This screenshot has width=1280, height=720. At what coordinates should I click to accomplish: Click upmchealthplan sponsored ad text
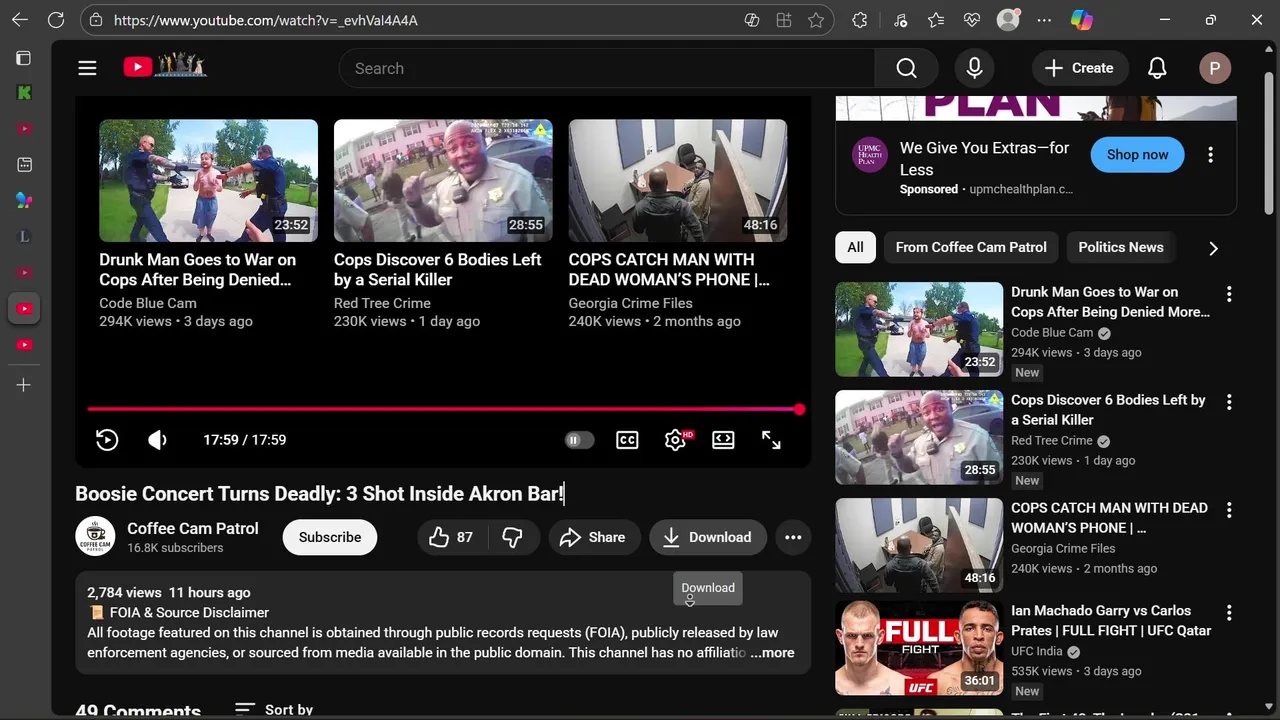tap(1021, 189)
